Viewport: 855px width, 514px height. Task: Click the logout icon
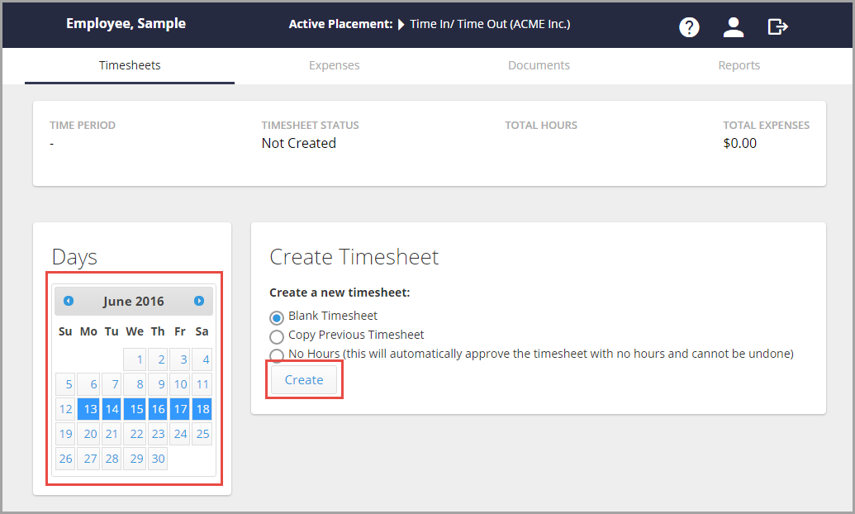(777, 27)
